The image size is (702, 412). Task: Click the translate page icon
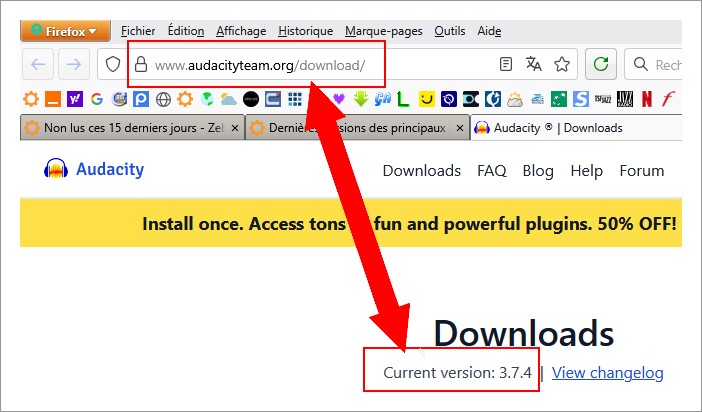coord(534,64)
